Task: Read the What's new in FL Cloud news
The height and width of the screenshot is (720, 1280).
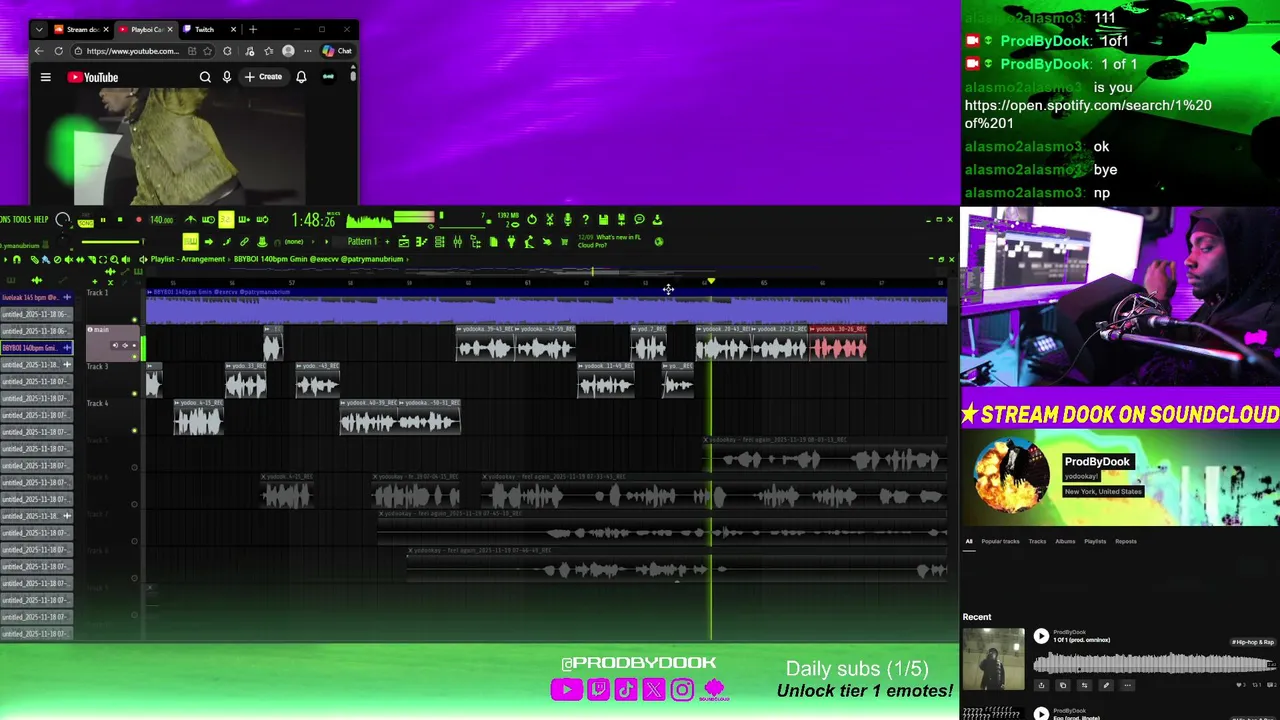Action: click(x=610, y=241)
